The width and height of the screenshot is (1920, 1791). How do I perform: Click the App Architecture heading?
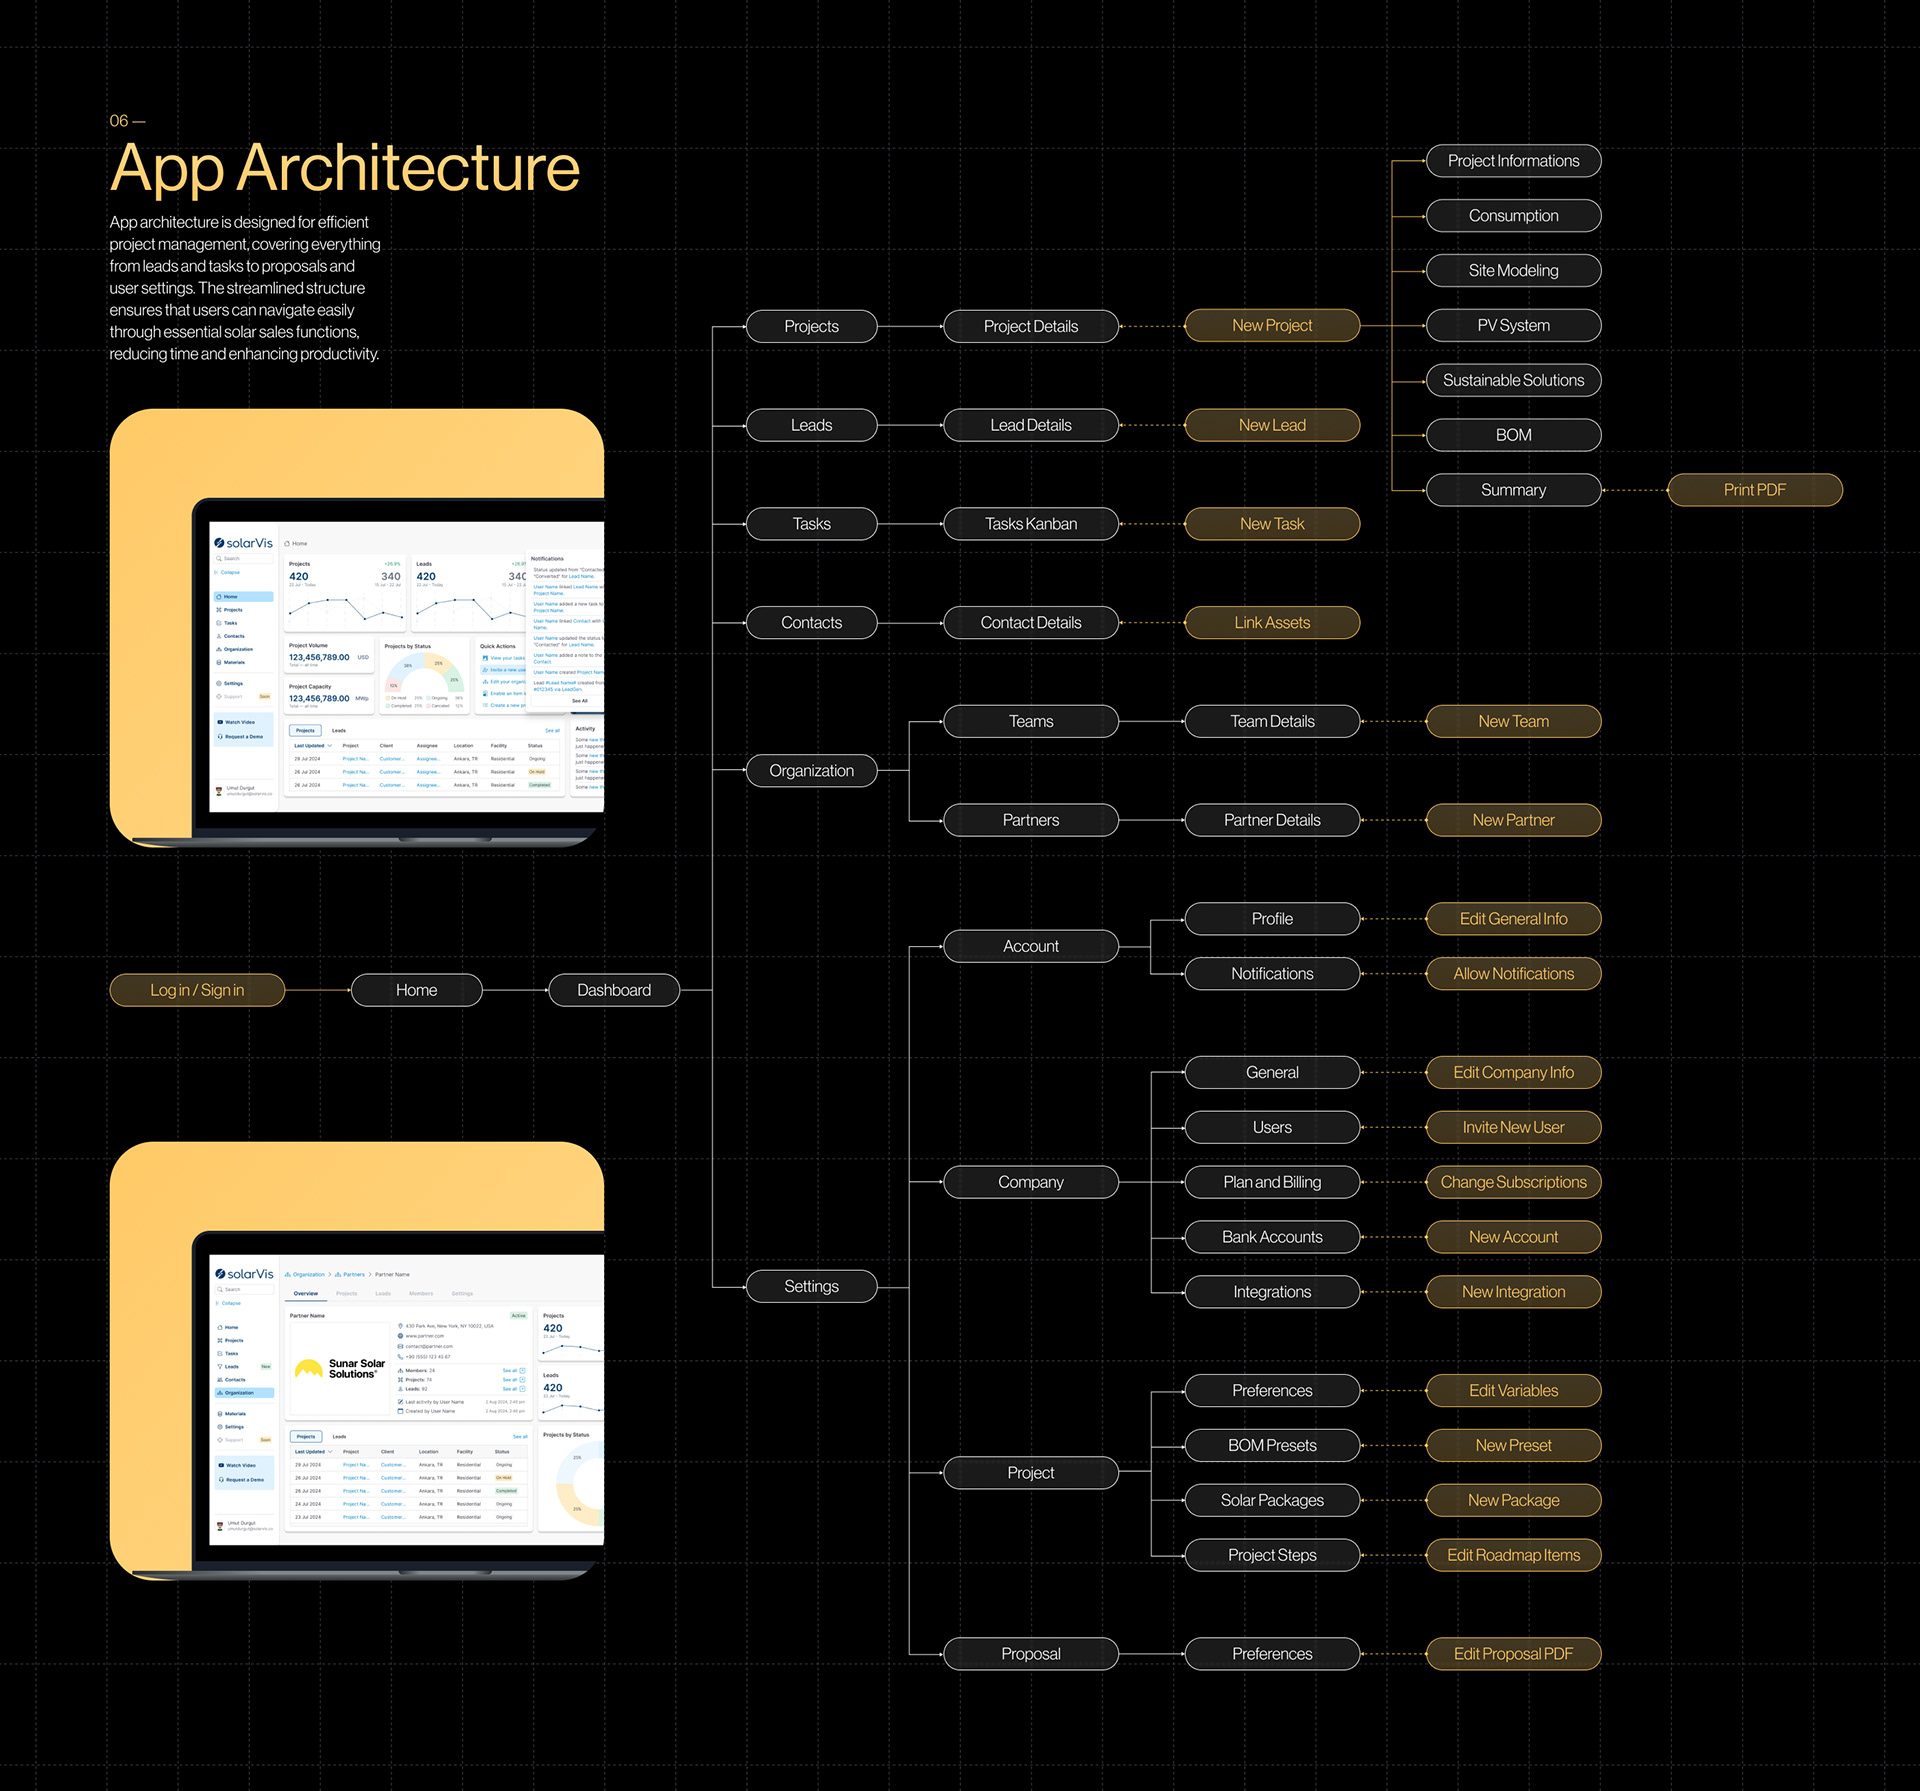tap(345, 168)
